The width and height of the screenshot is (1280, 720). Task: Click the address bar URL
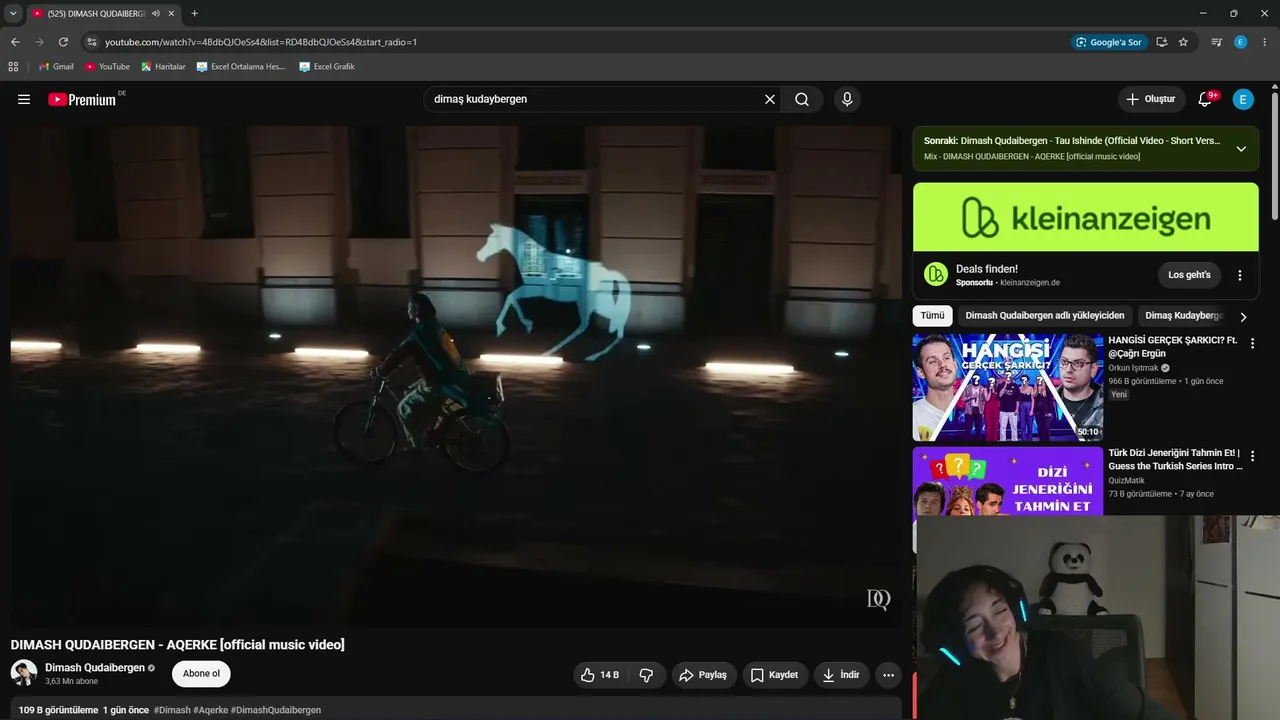(261, 42)
